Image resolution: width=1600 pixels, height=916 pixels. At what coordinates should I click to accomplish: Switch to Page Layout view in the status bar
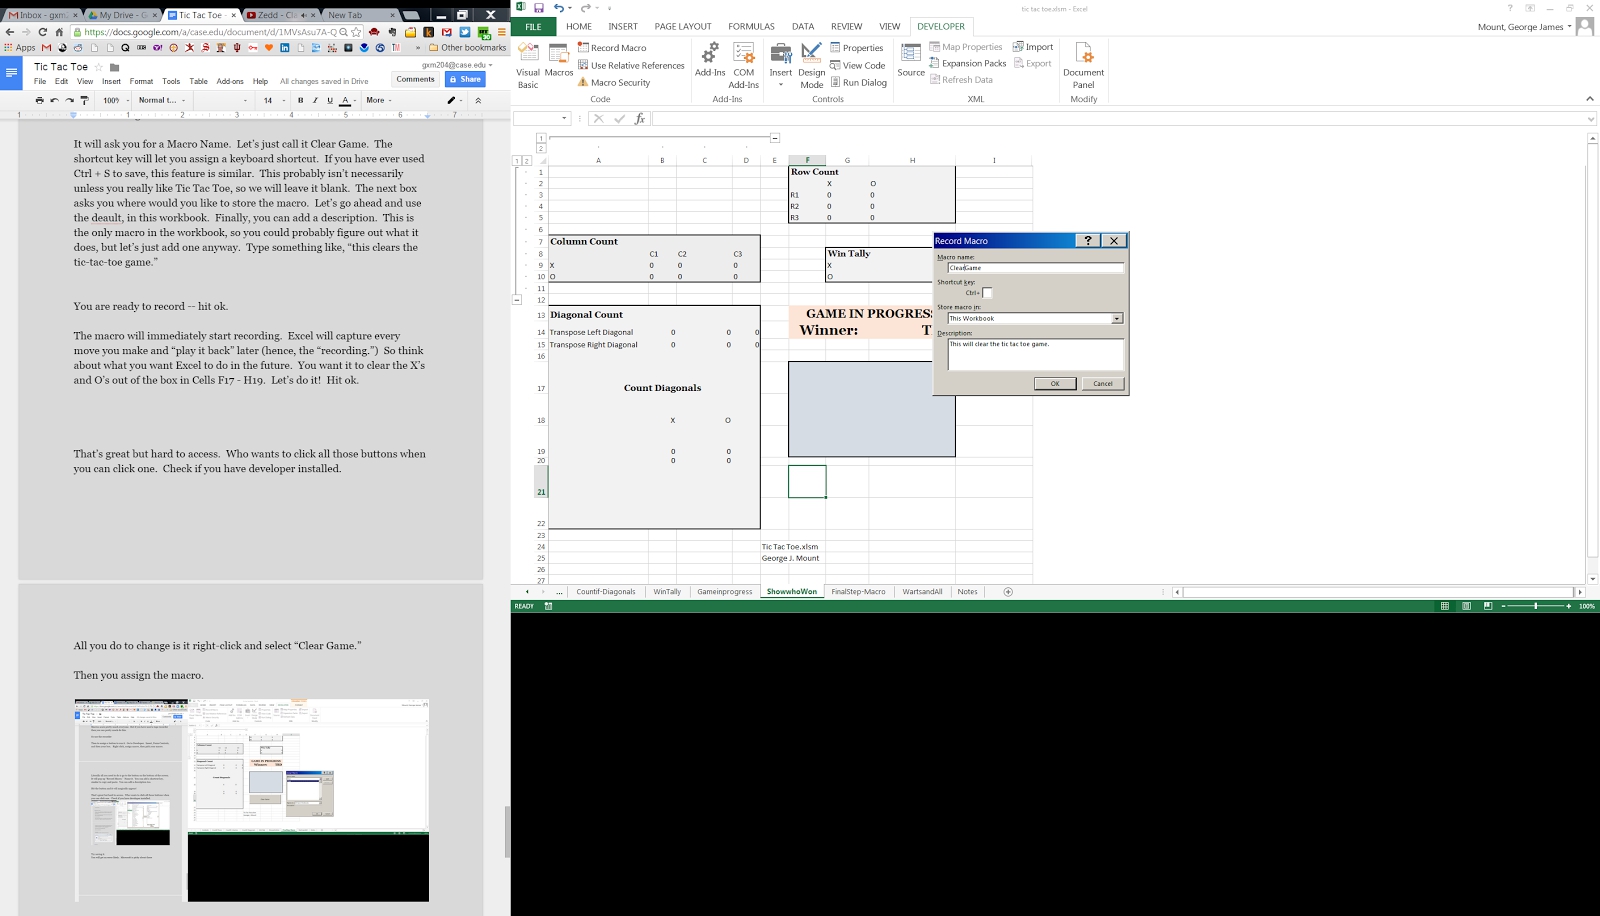tap(1466, 606)
